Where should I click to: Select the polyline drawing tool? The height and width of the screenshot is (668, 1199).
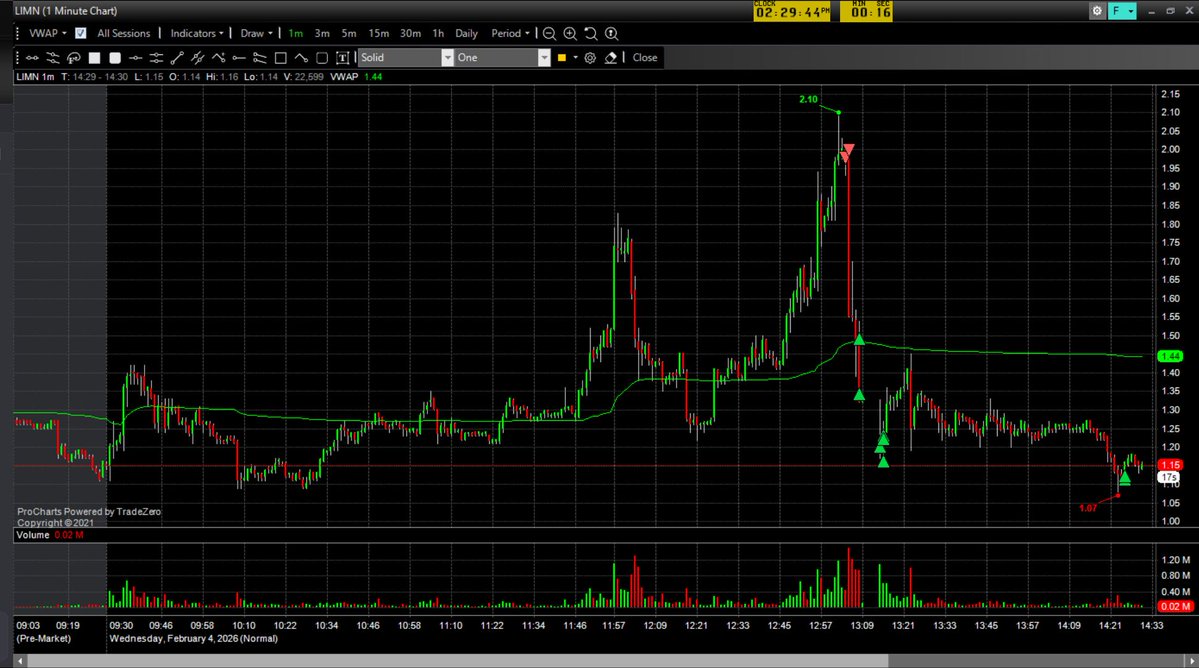218,58
